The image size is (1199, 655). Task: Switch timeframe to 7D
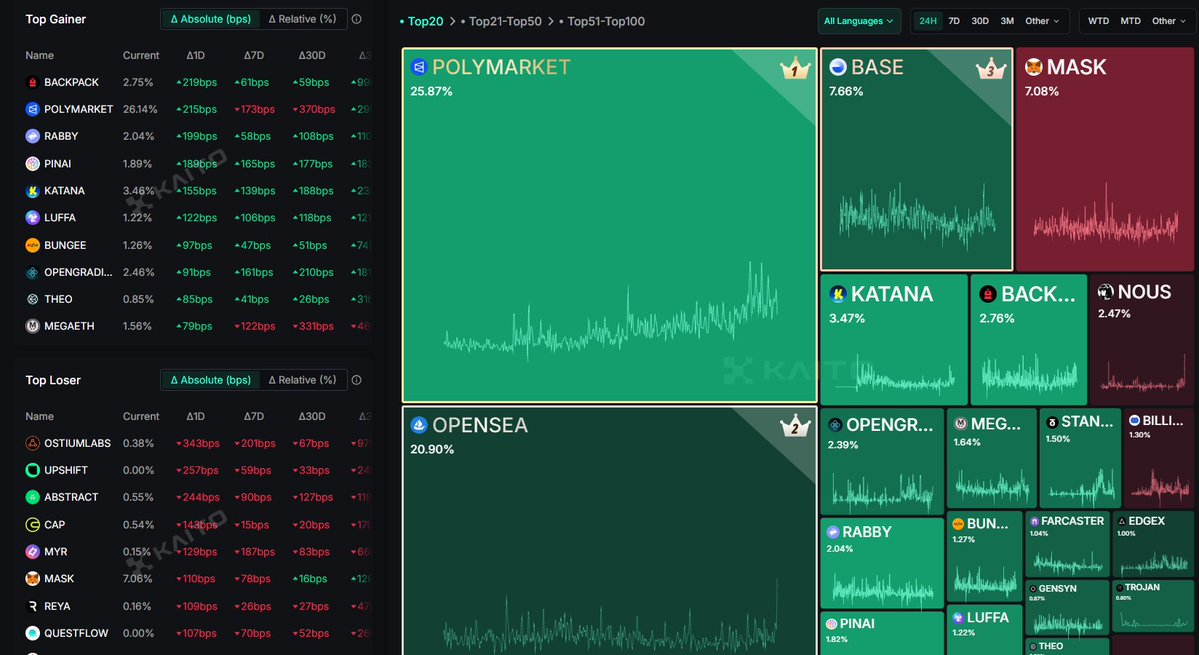[x=954, y=21]
